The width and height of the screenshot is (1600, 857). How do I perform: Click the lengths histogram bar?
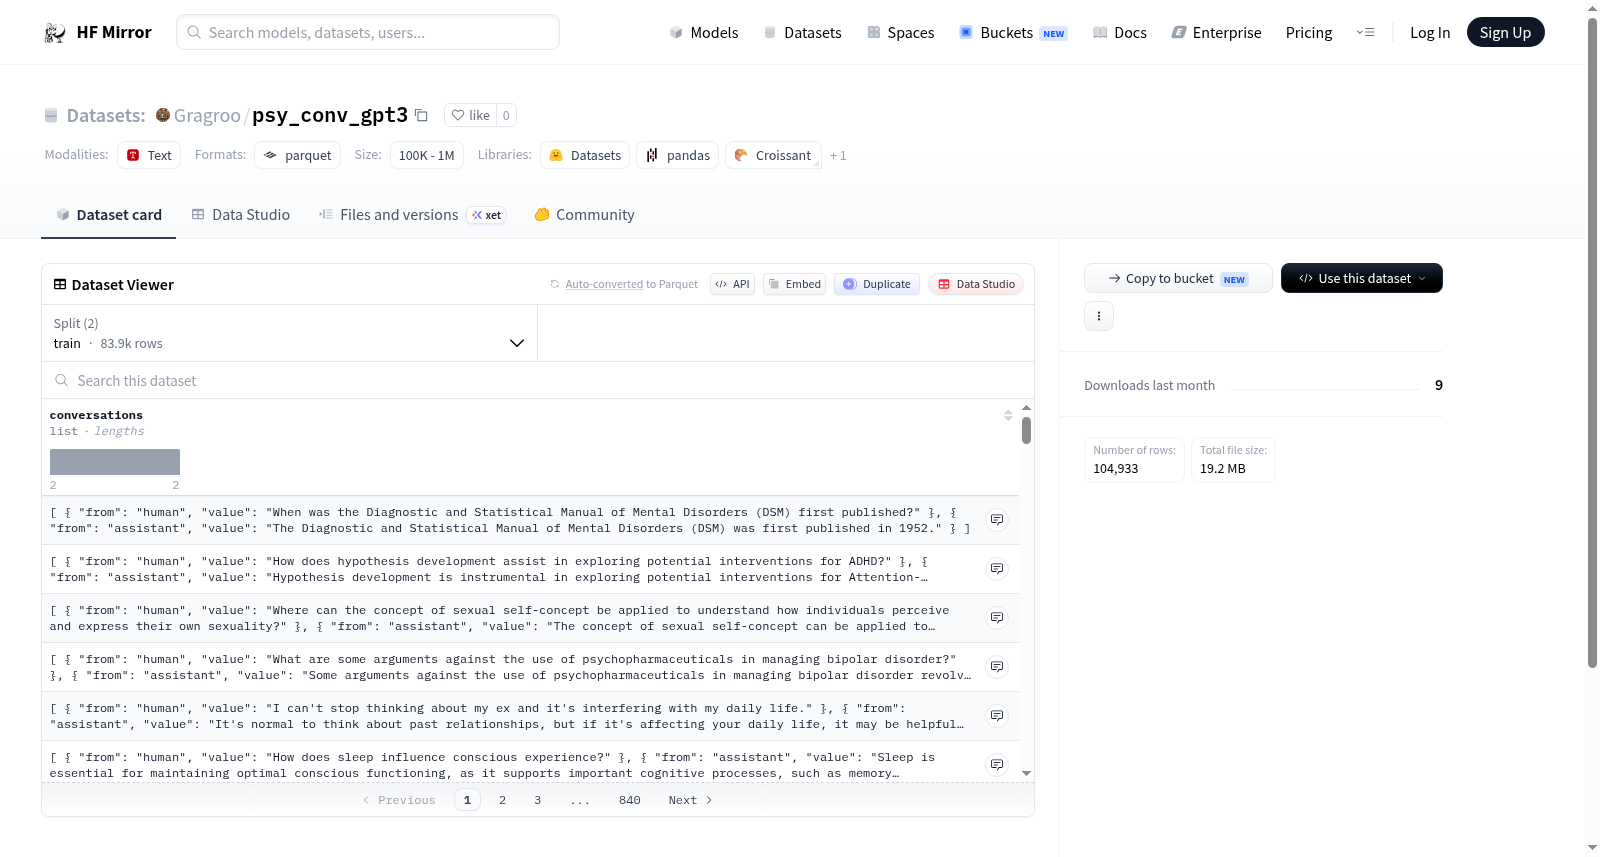[115, 462]
